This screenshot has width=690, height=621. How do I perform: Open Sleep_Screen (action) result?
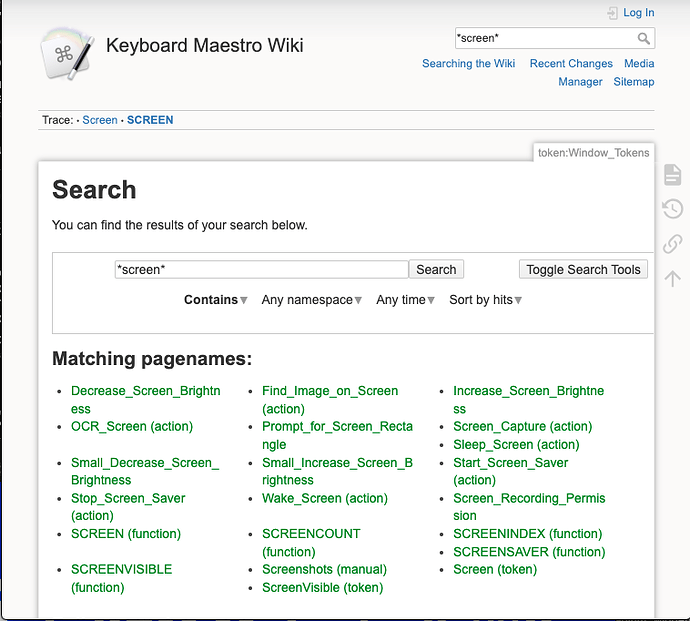(x=516, y=445)
